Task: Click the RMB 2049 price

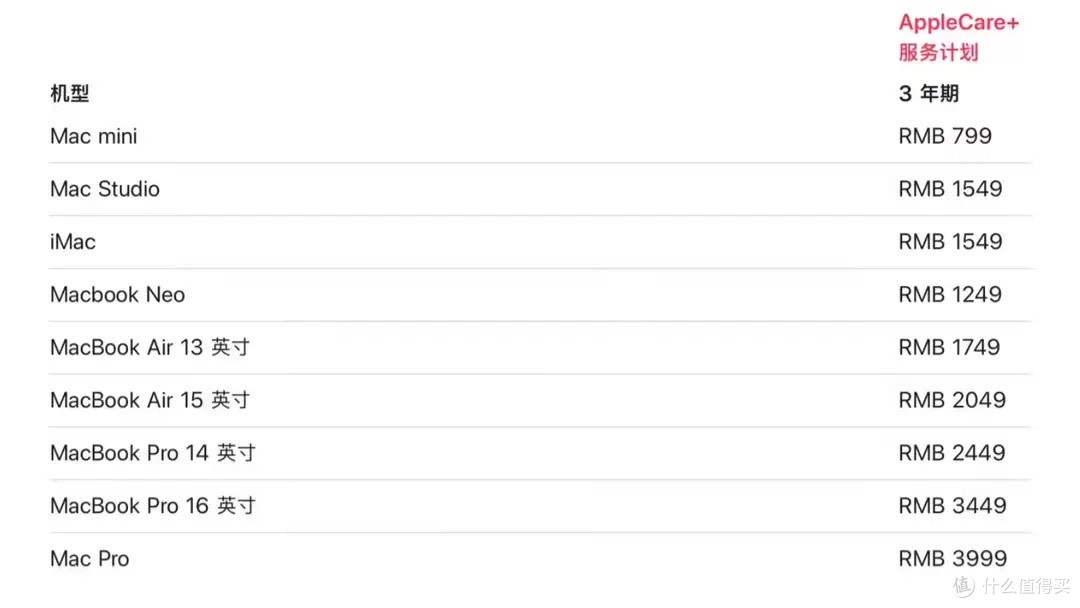Action: pyautogui.click(x=952, y=400)
